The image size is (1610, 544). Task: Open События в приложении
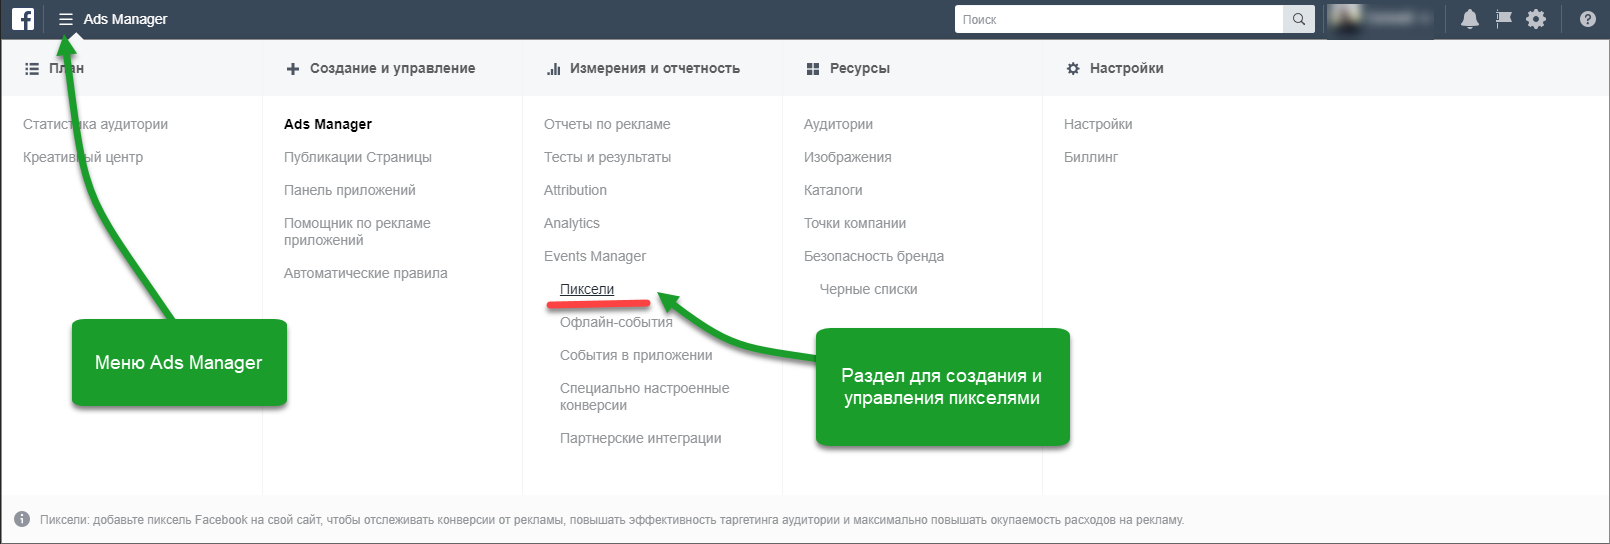(x=636, y=355)
